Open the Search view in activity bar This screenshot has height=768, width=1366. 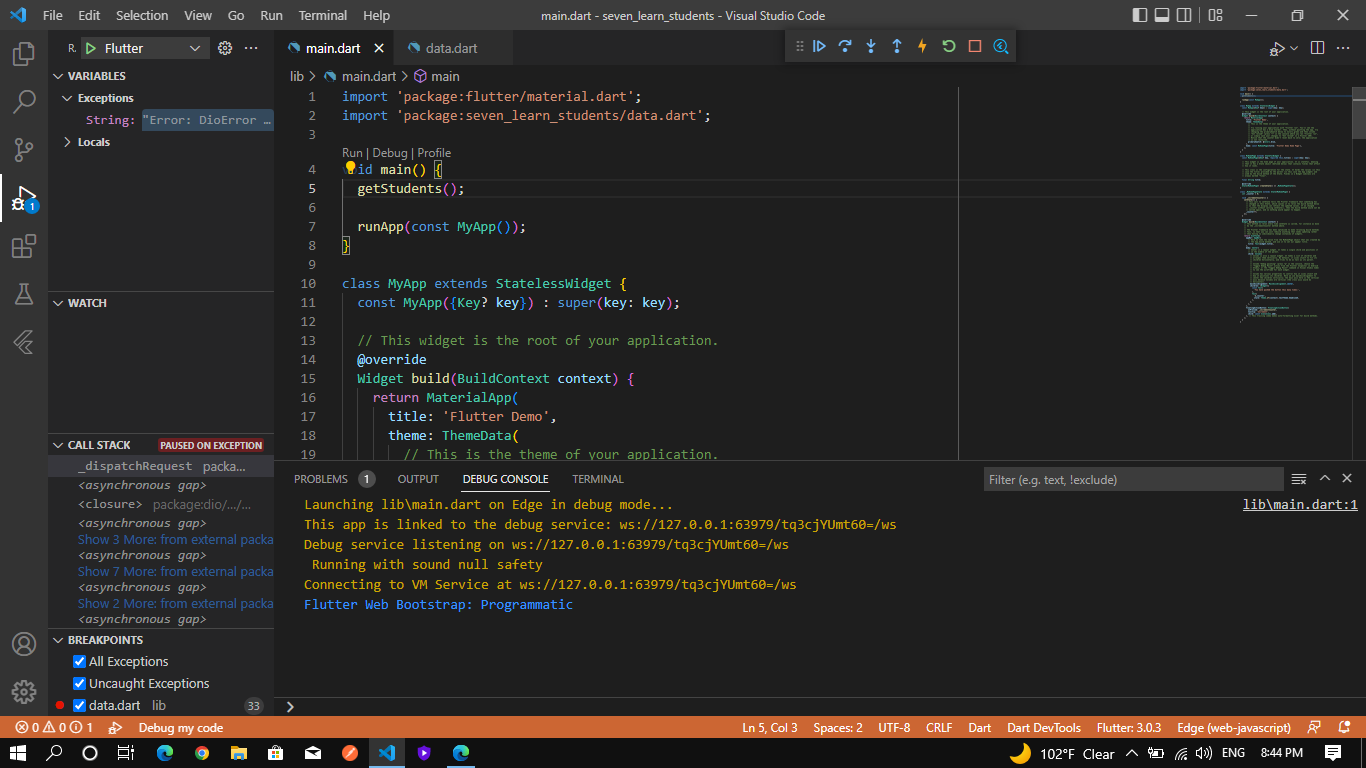24,102
